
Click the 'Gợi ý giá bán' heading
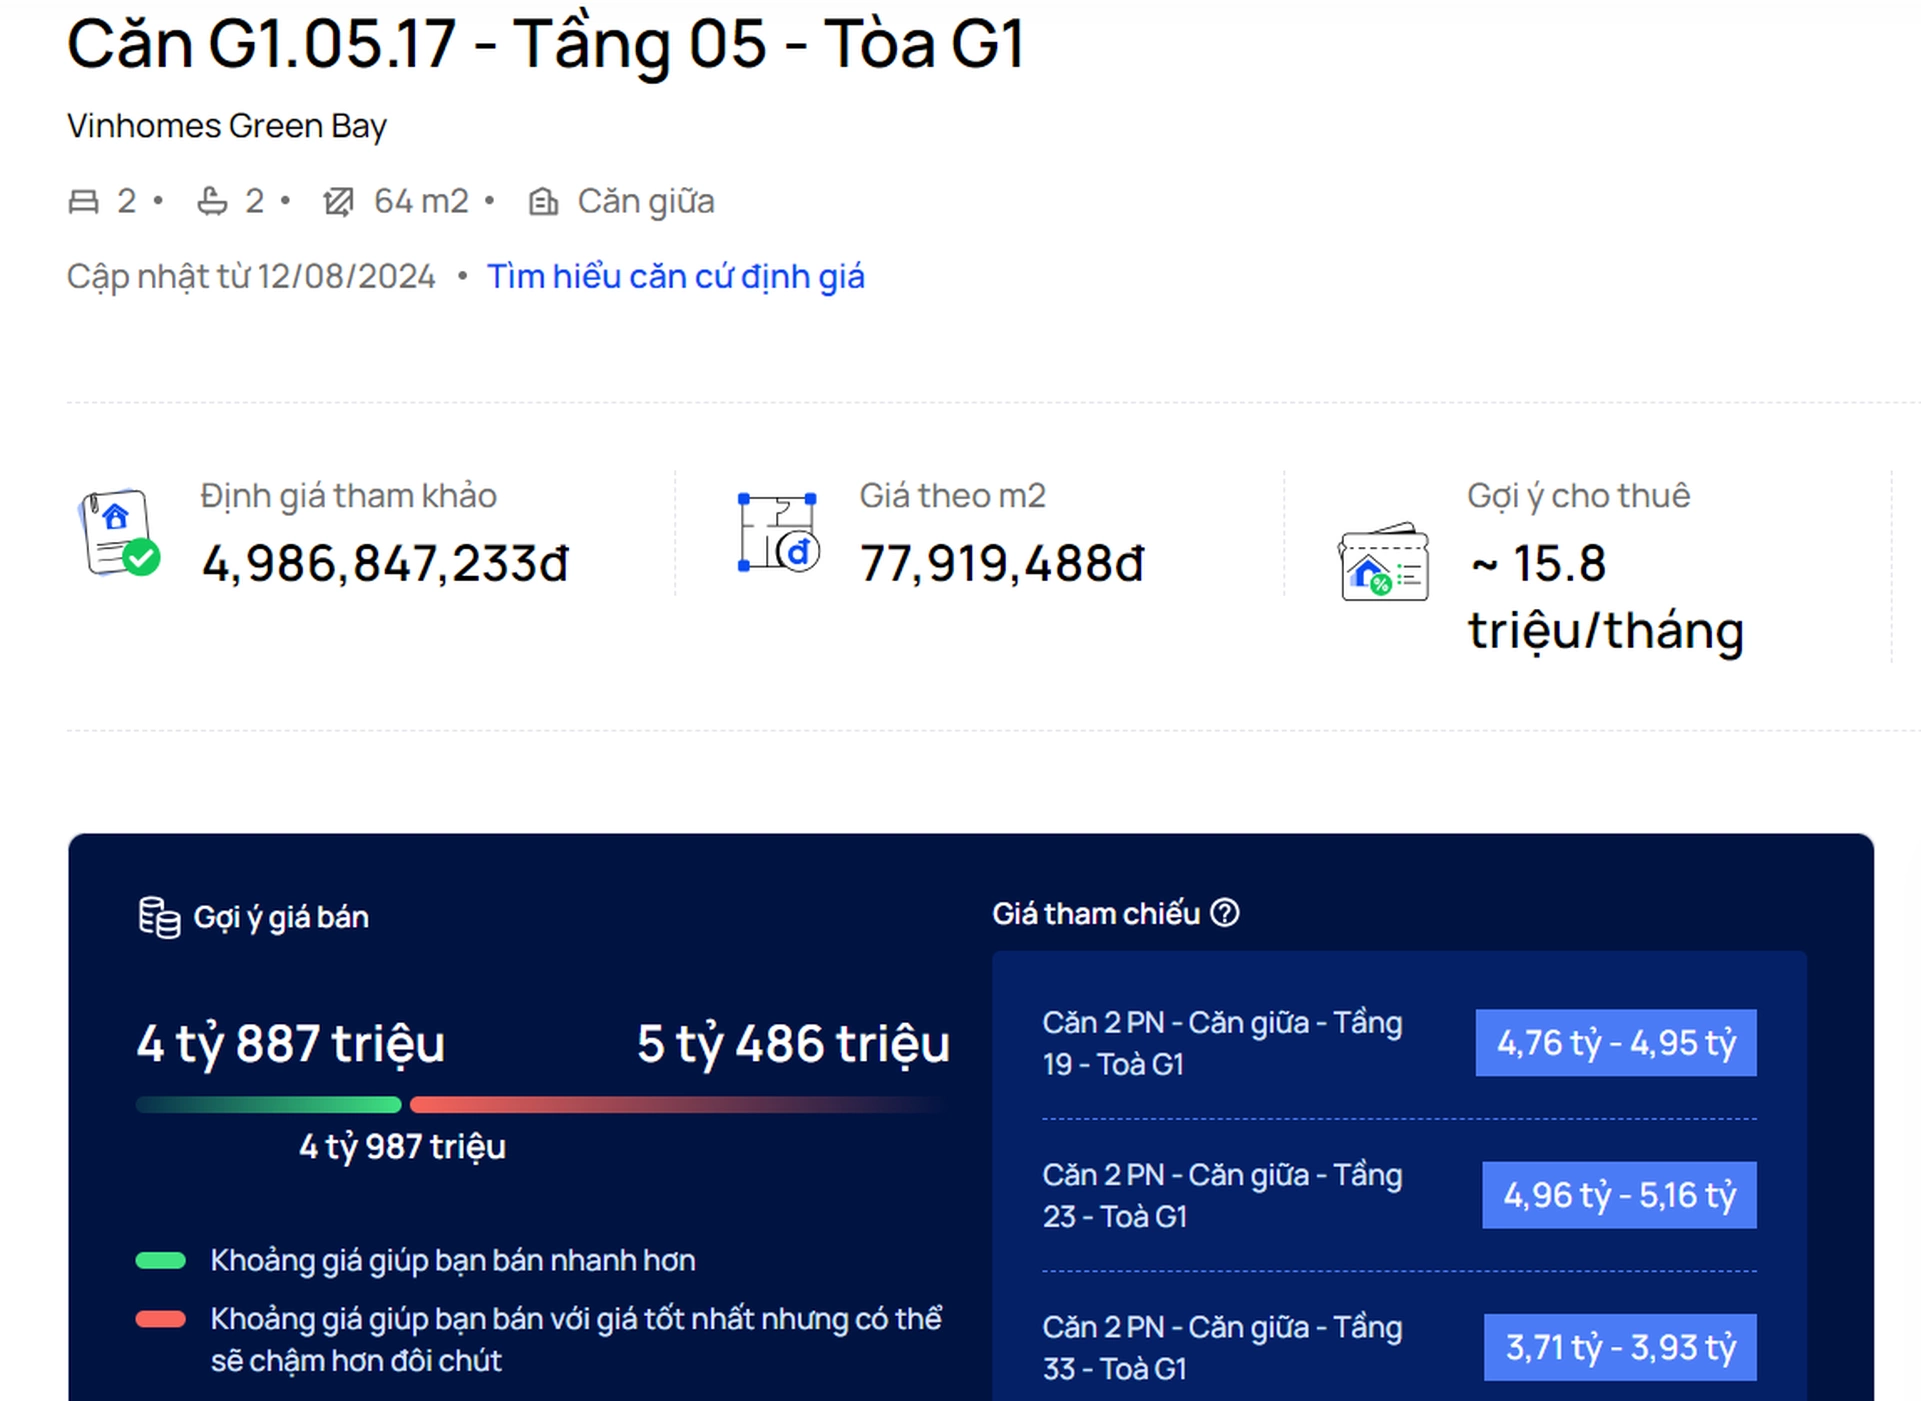coord(281,917)
